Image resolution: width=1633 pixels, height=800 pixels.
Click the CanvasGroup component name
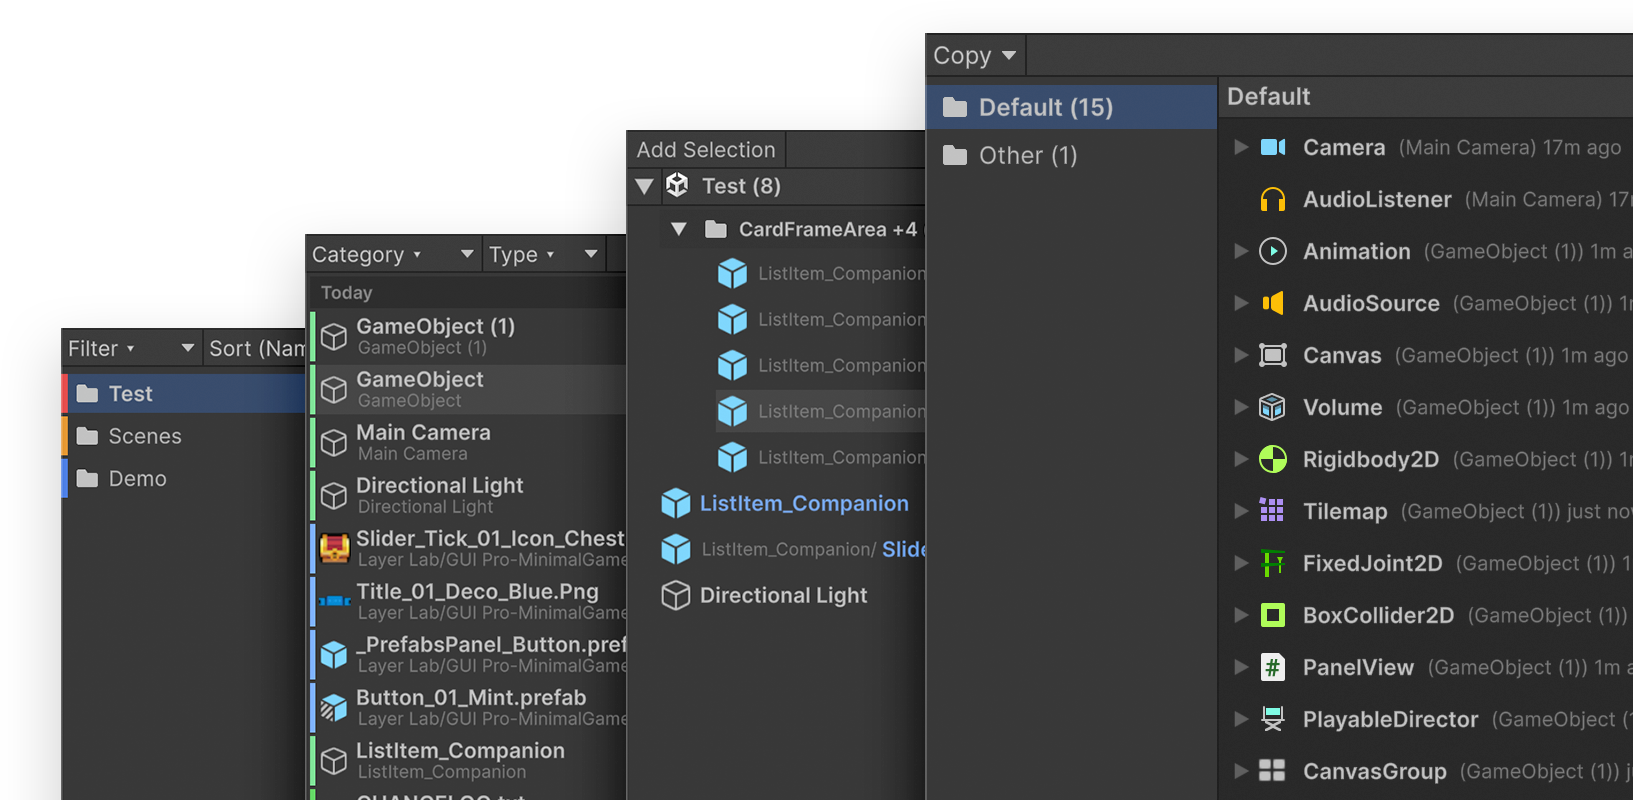click(1374, 771)
